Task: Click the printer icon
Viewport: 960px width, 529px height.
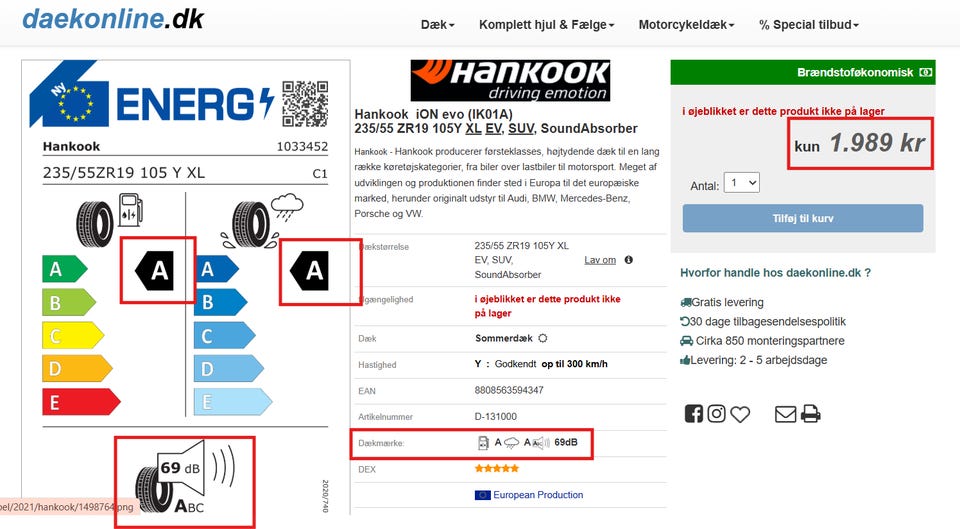Action: point(811,414)
